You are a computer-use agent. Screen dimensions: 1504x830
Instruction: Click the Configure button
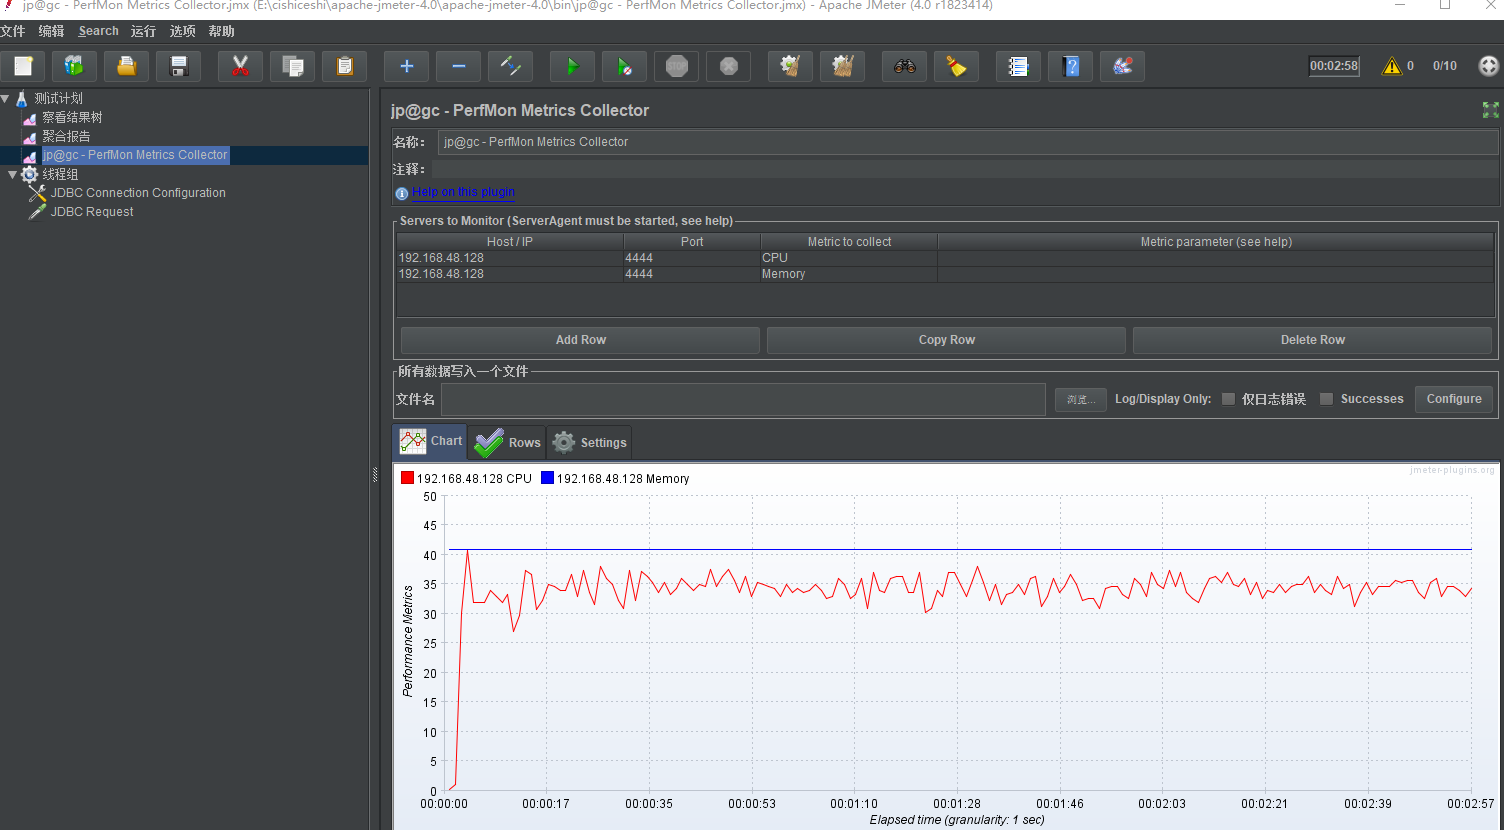click(x=1454, y=399)
